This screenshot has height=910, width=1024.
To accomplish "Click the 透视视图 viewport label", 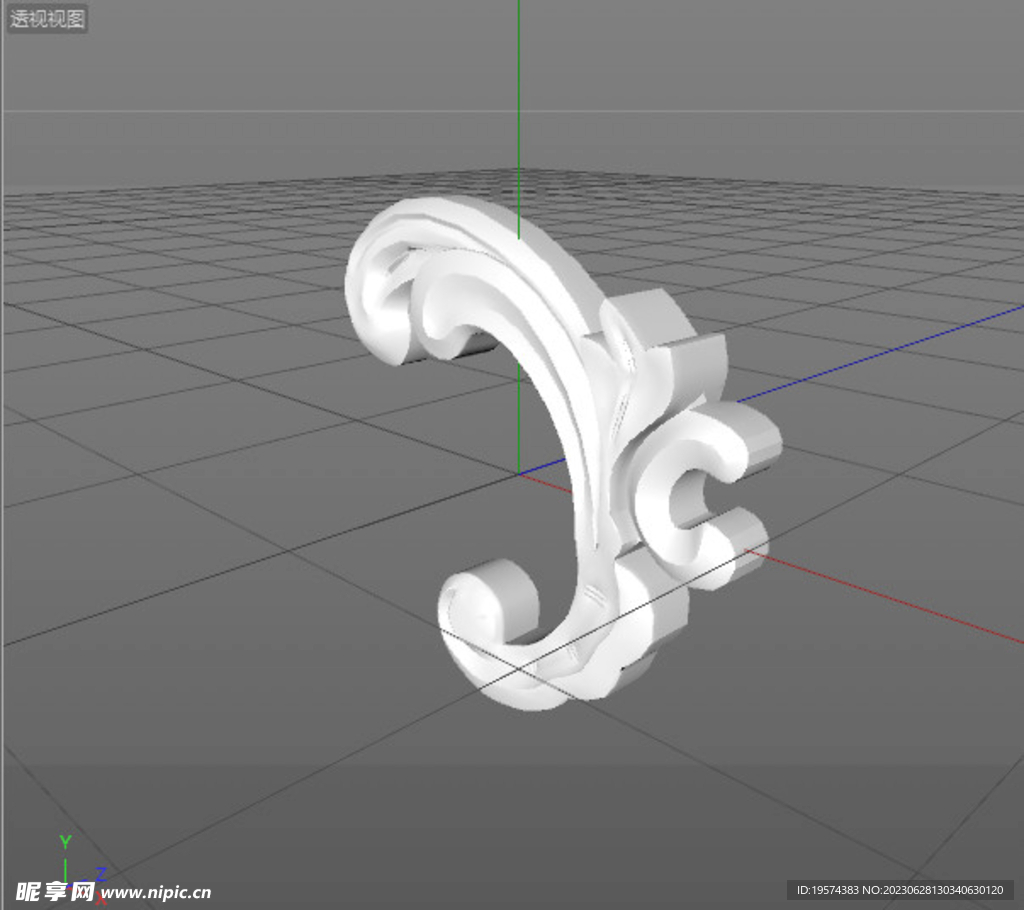I will point(47,18).
